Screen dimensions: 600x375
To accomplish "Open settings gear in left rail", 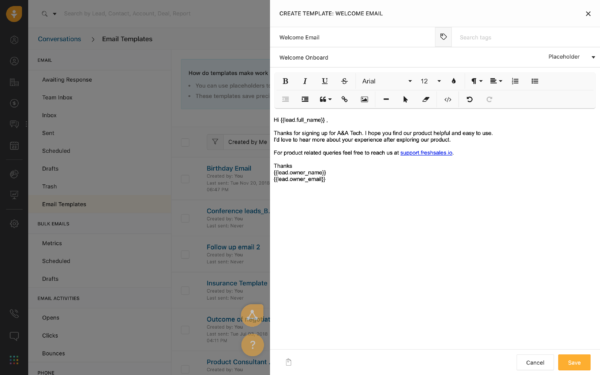I will coord(14,224).
